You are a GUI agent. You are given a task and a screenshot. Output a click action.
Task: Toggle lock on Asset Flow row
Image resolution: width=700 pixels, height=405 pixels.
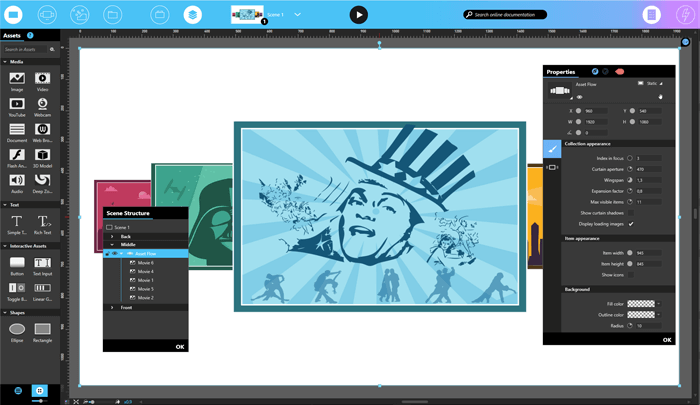[108, 254]
